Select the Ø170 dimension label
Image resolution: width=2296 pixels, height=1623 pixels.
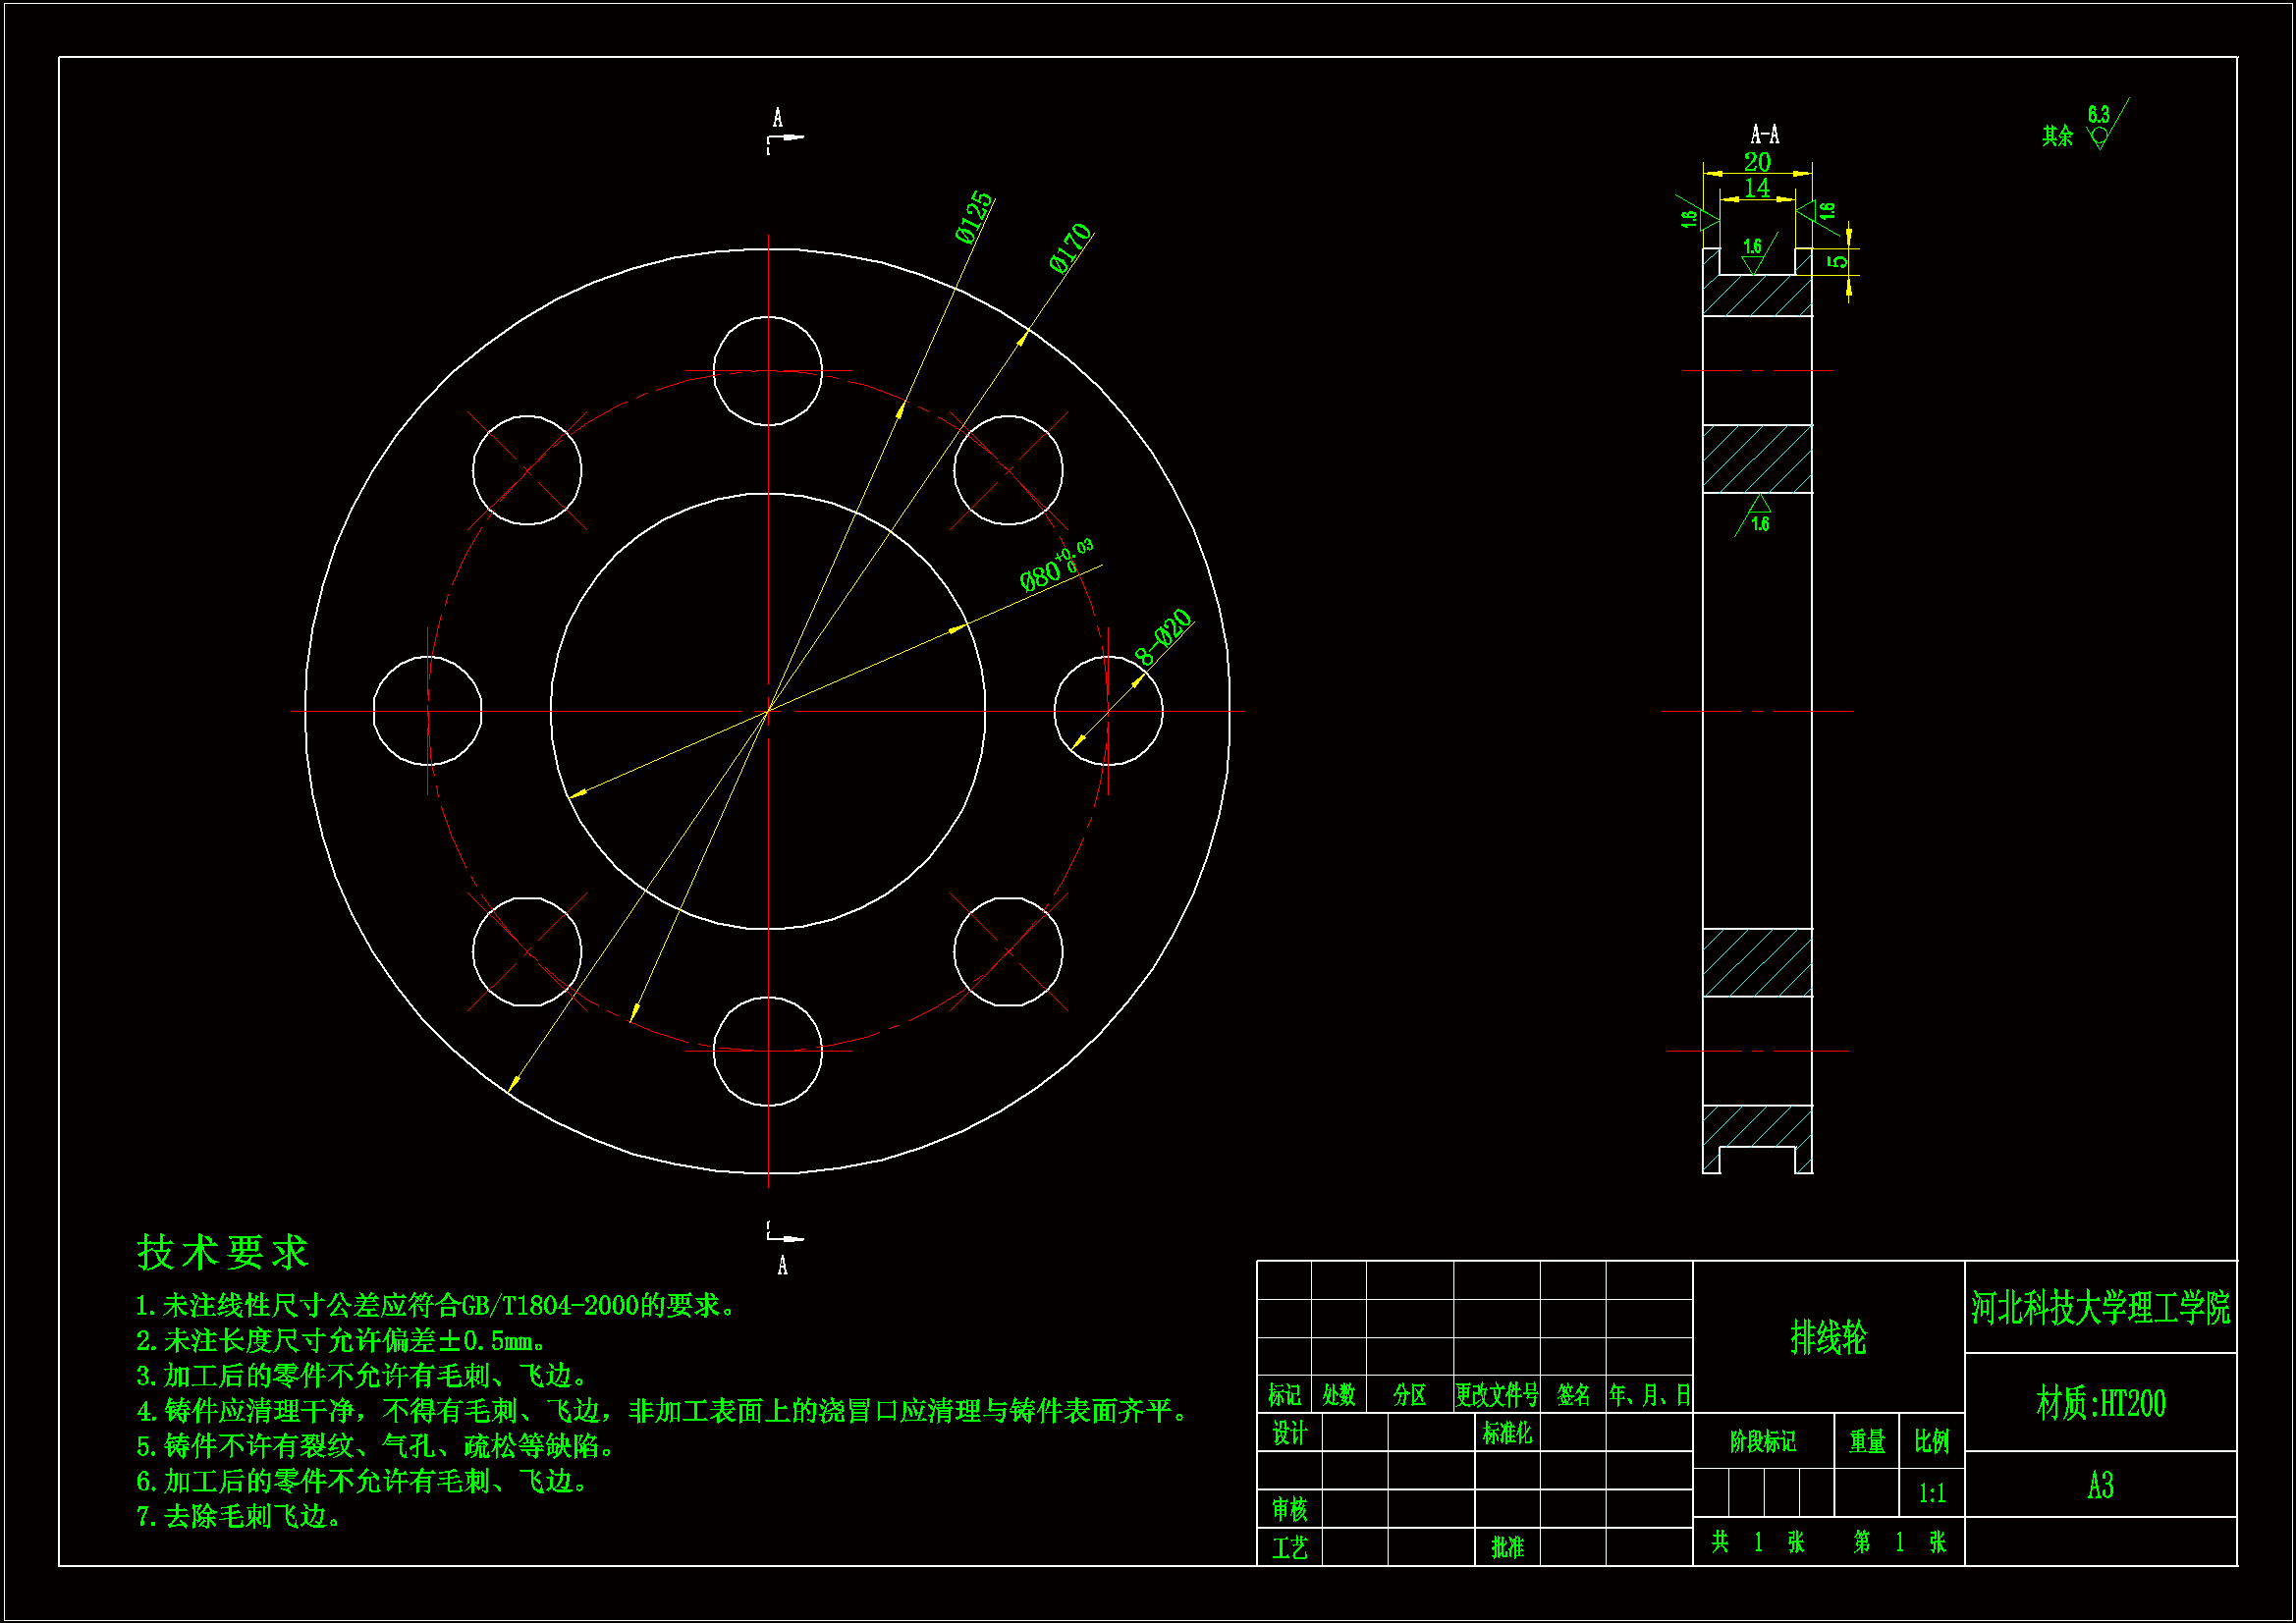1069,248
